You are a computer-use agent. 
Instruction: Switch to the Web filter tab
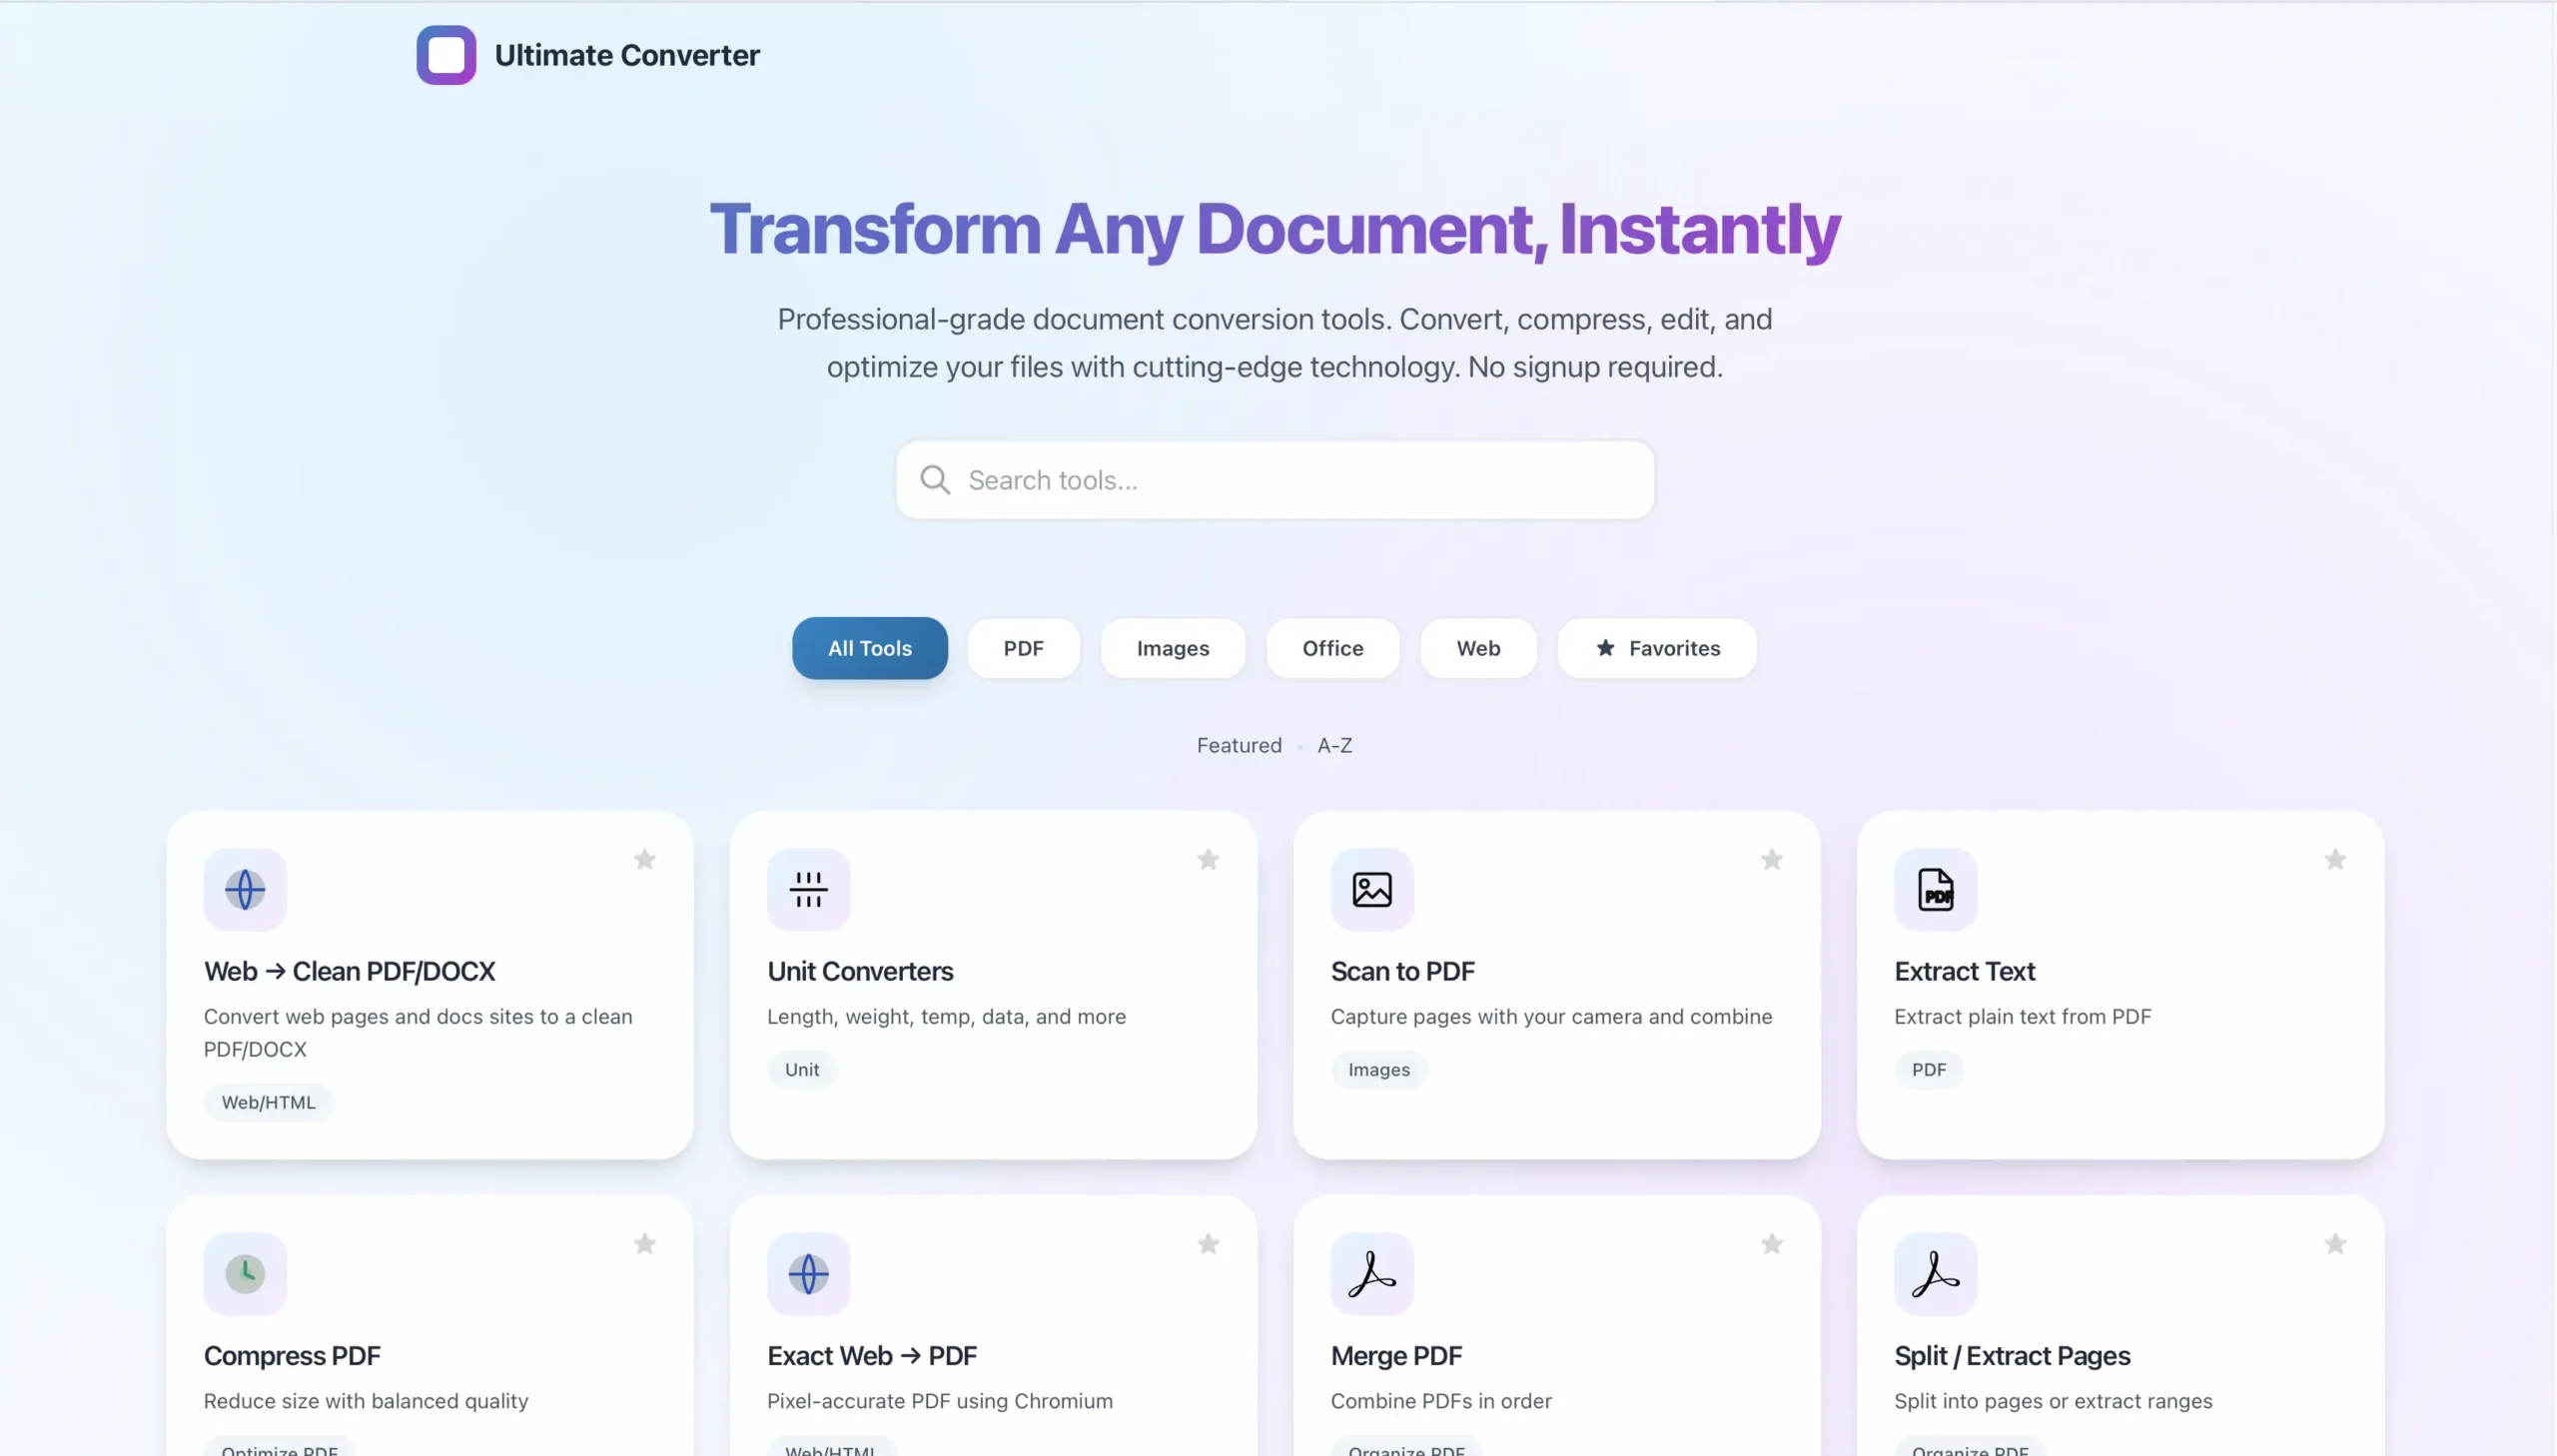[1478, 648]
